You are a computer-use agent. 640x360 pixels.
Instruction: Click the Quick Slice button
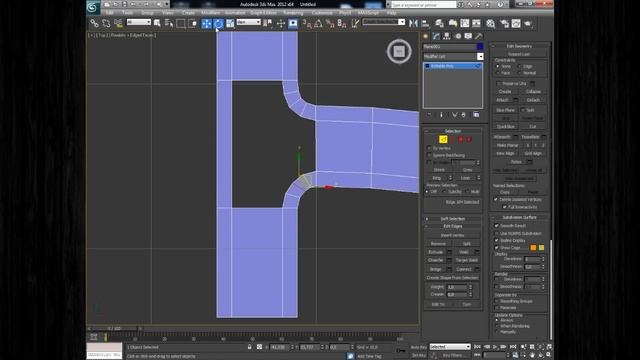(505, 127)
